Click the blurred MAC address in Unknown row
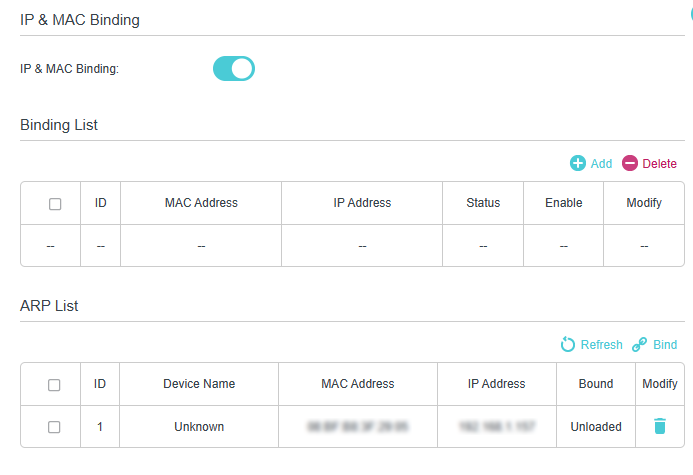Image resolution: width=693 pixels, height=475 pixels. point(358,426)
